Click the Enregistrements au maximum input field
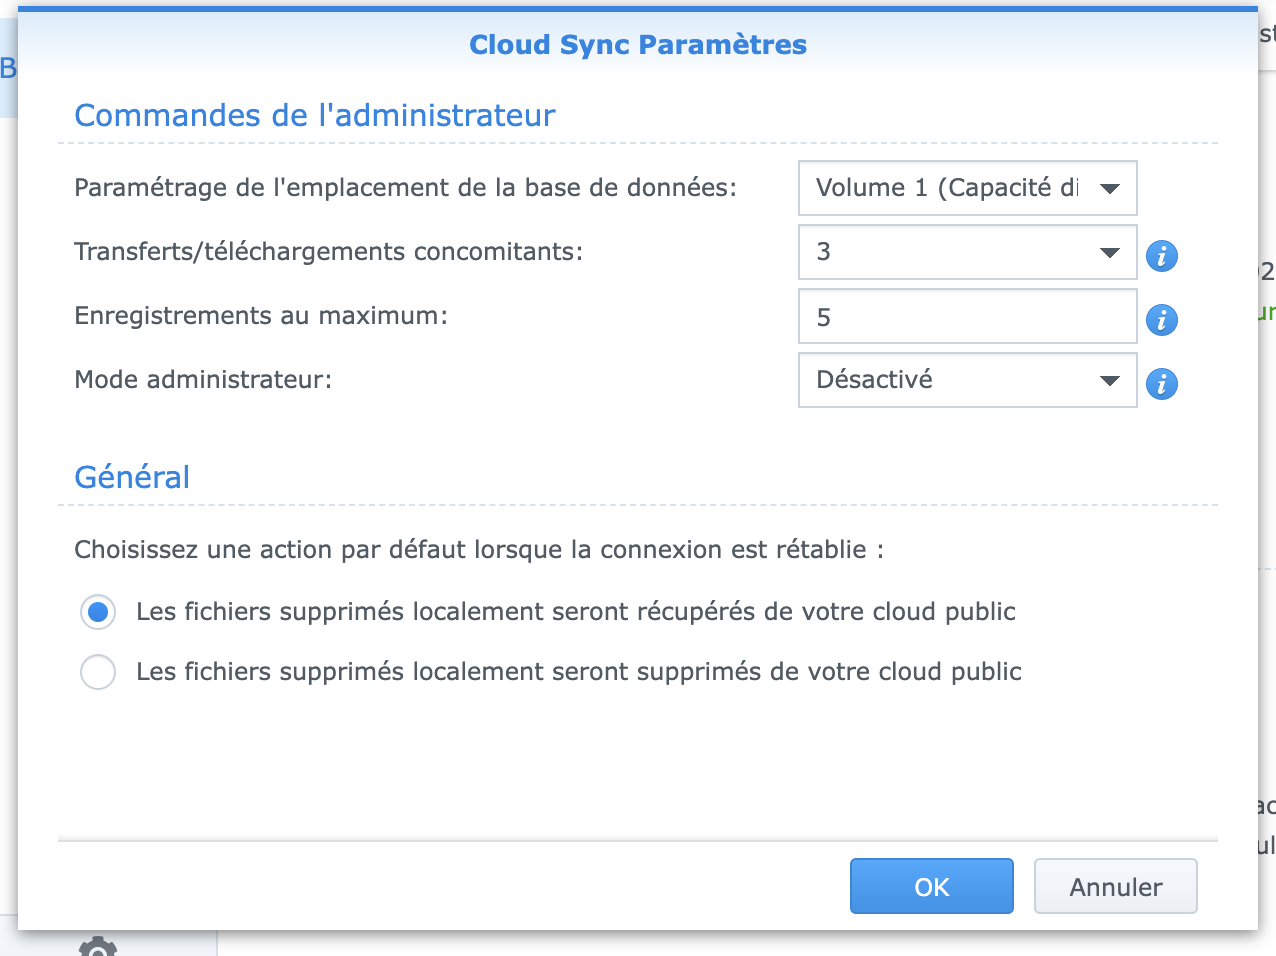Image resolution: width=1276 pixels, height=956 pixels. pos(967,317)
